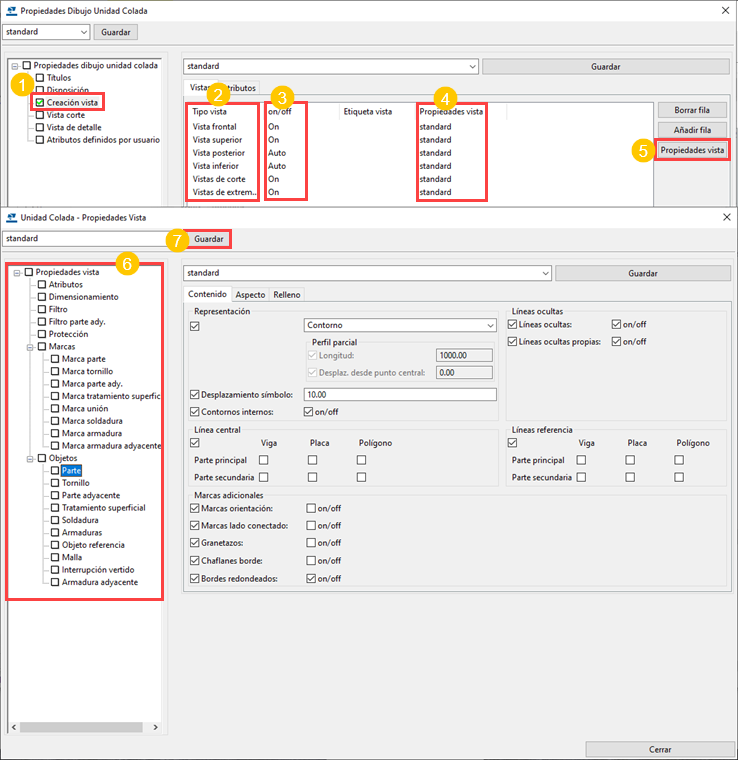
Task: Click Guardar beside top-left standard dropdown
Action: click(115, 32)
